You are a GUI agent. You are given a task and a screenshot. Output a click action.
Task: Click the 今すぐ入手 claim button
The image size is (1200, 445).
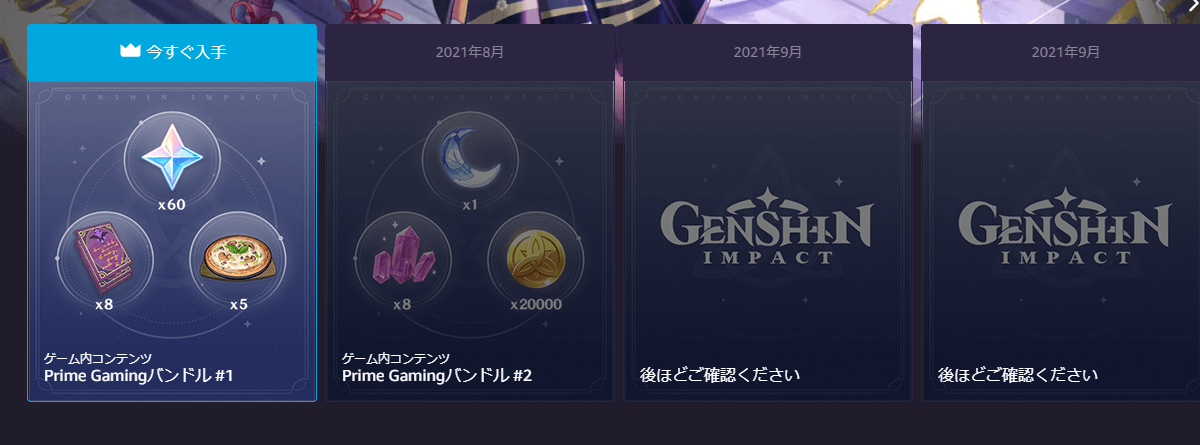[172, 52]
